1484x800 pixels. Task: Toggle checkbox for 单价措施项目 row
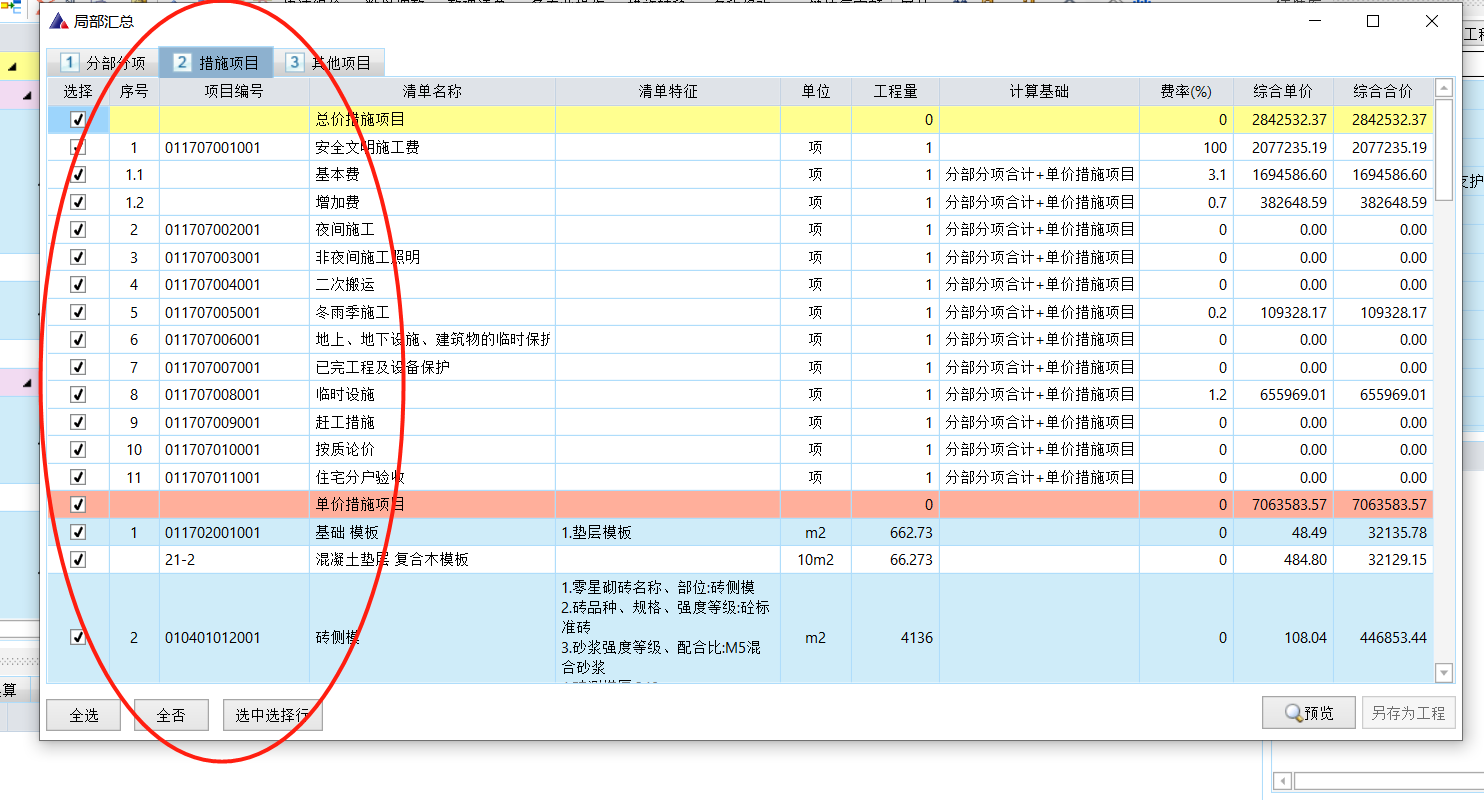tap(78, 505)
